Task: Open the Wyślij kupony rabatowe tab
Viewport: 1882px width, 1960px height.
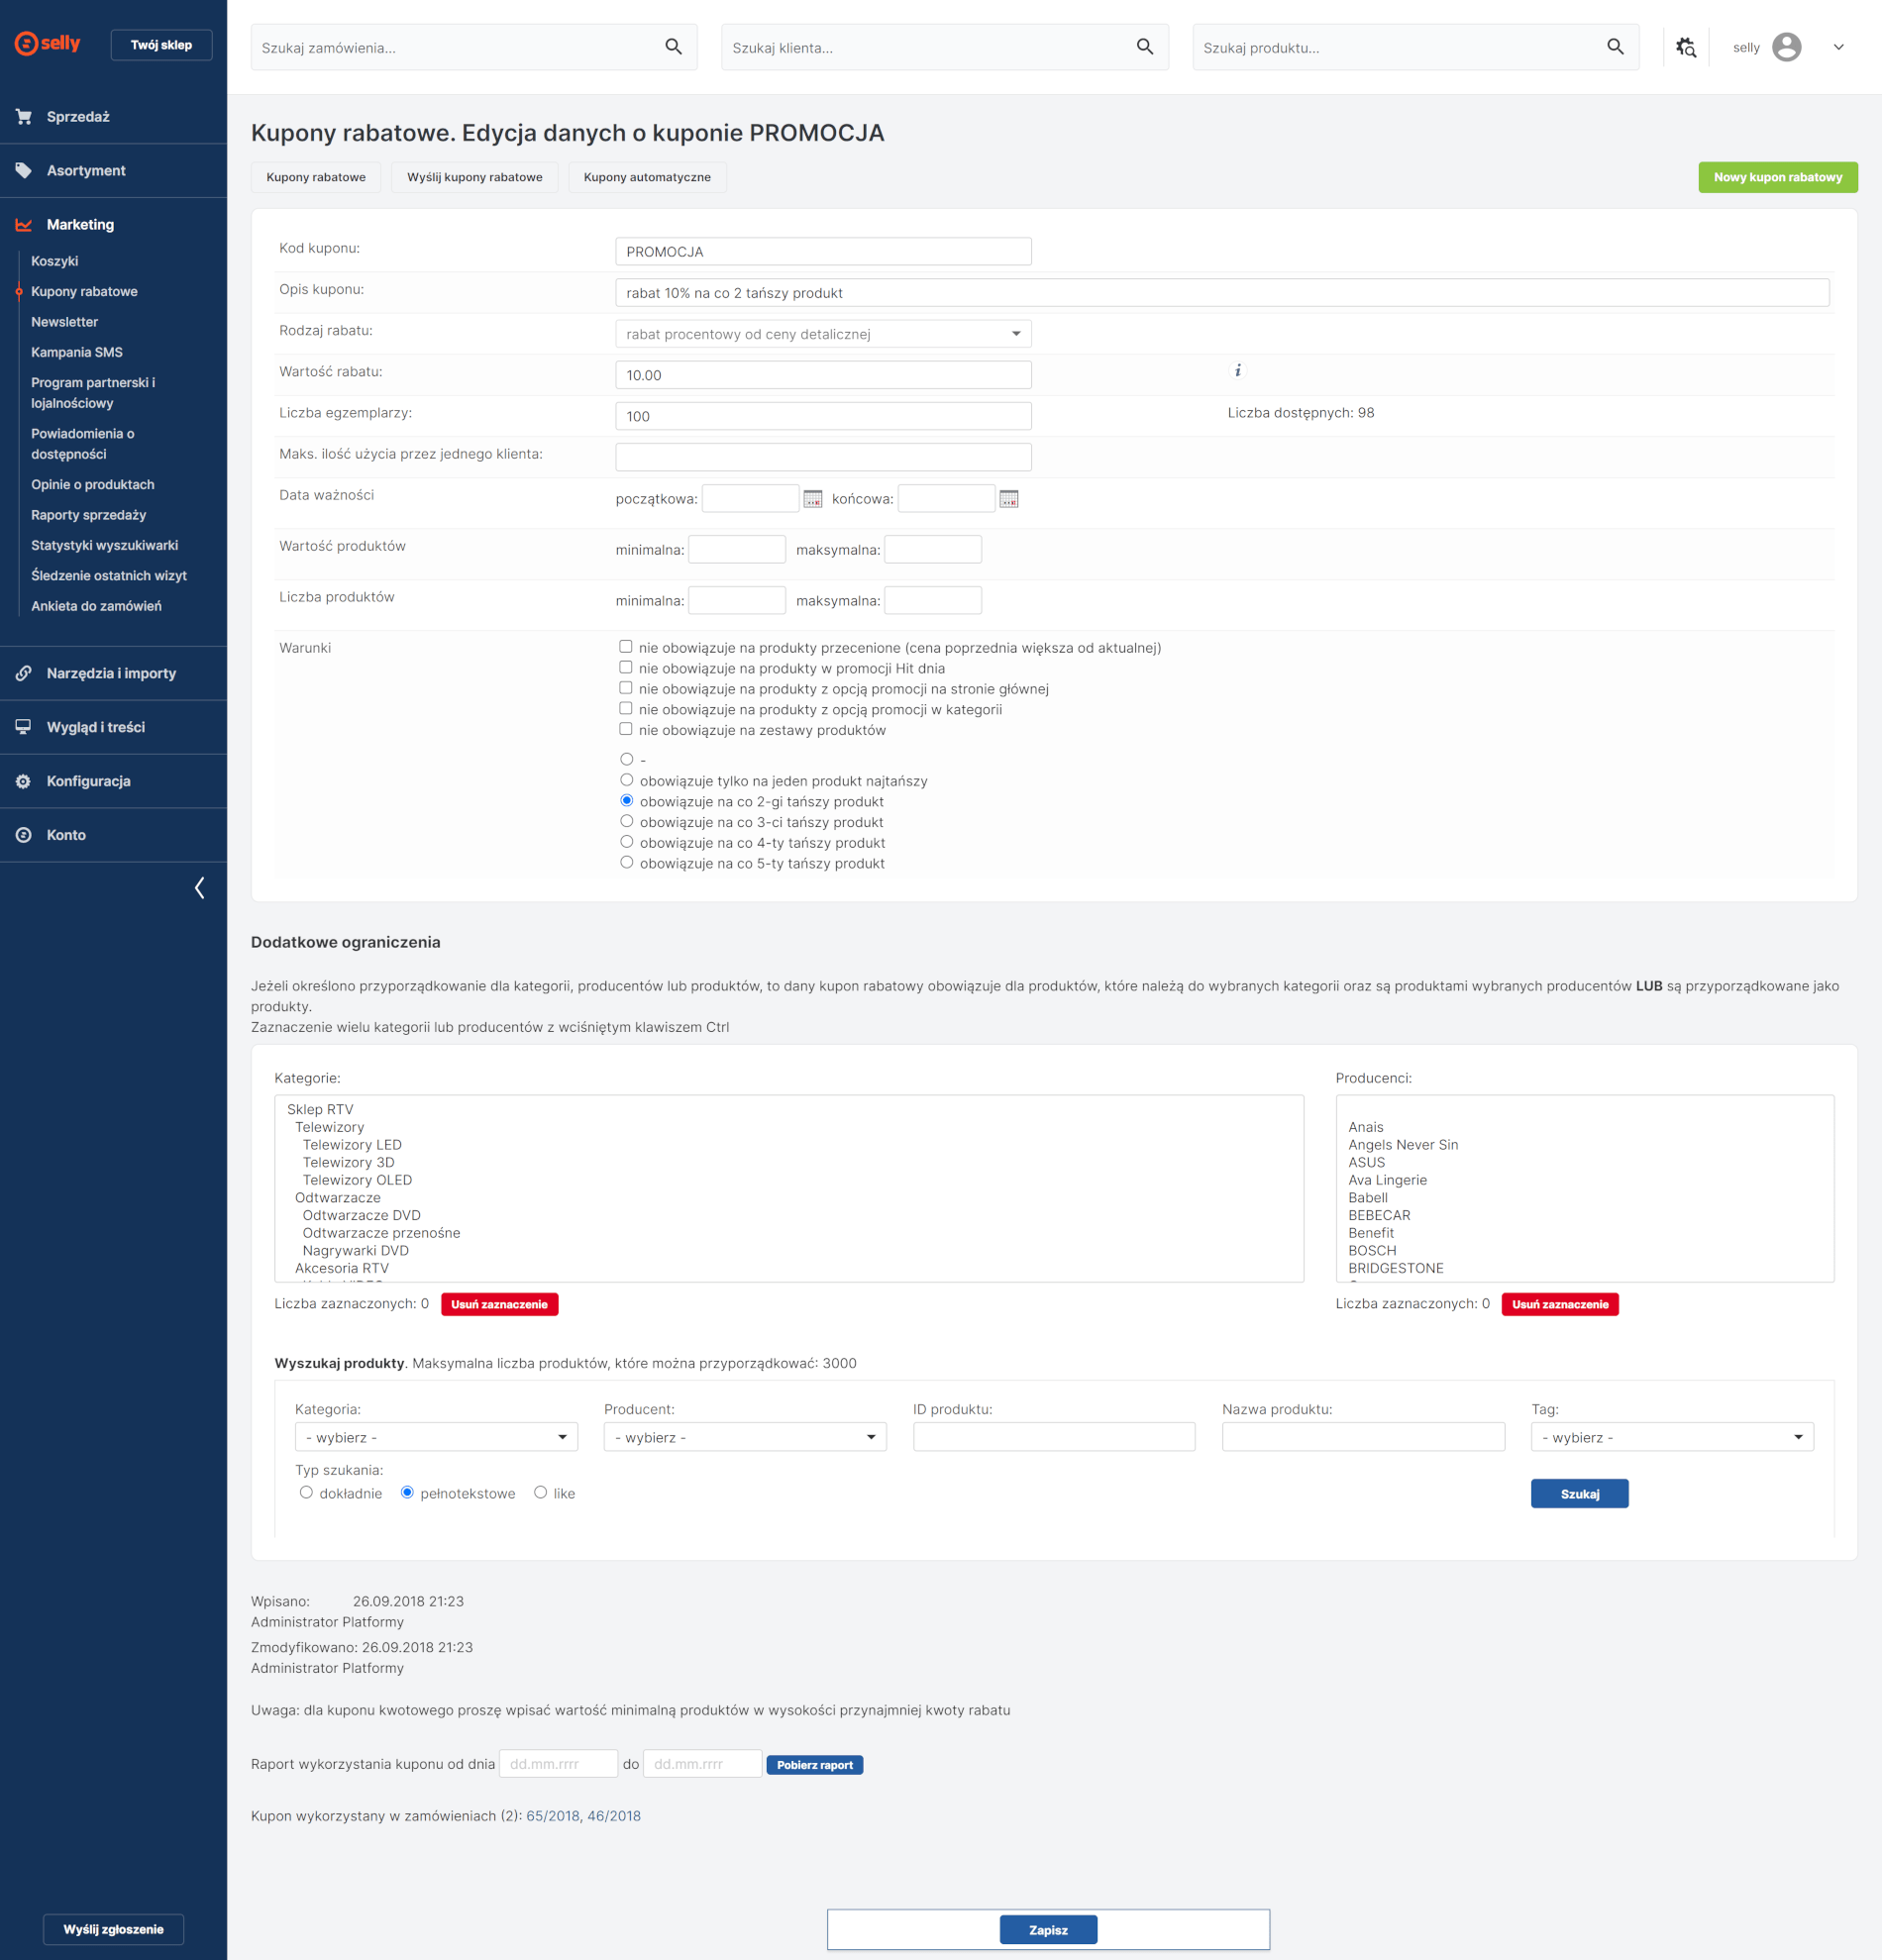Action: point(474,177)
